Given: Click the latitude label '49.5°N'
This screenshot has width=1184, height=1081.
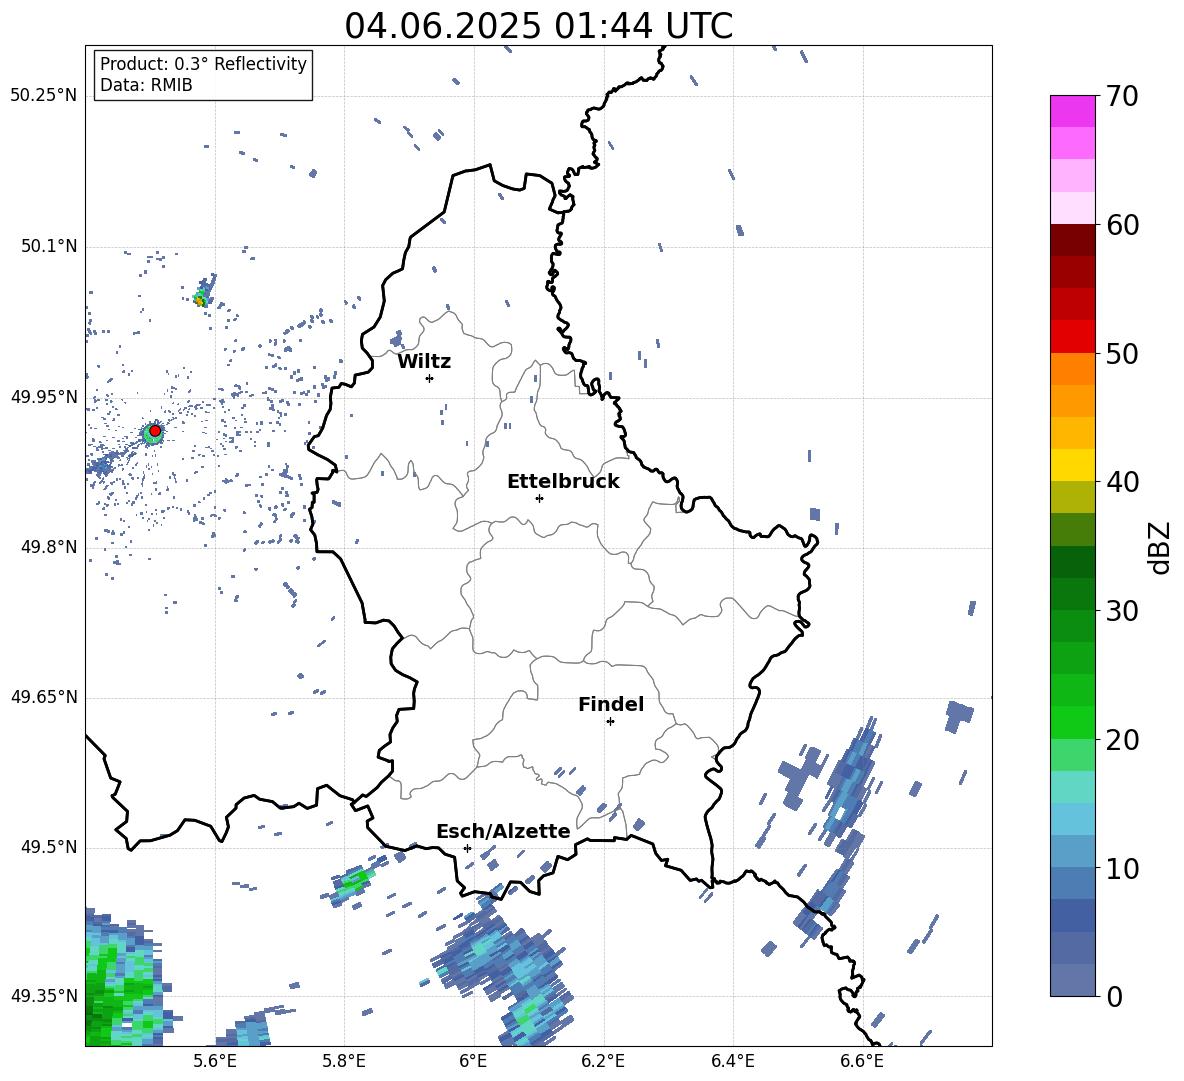Looking at the screenshot, I should click(x=48, y=848).
